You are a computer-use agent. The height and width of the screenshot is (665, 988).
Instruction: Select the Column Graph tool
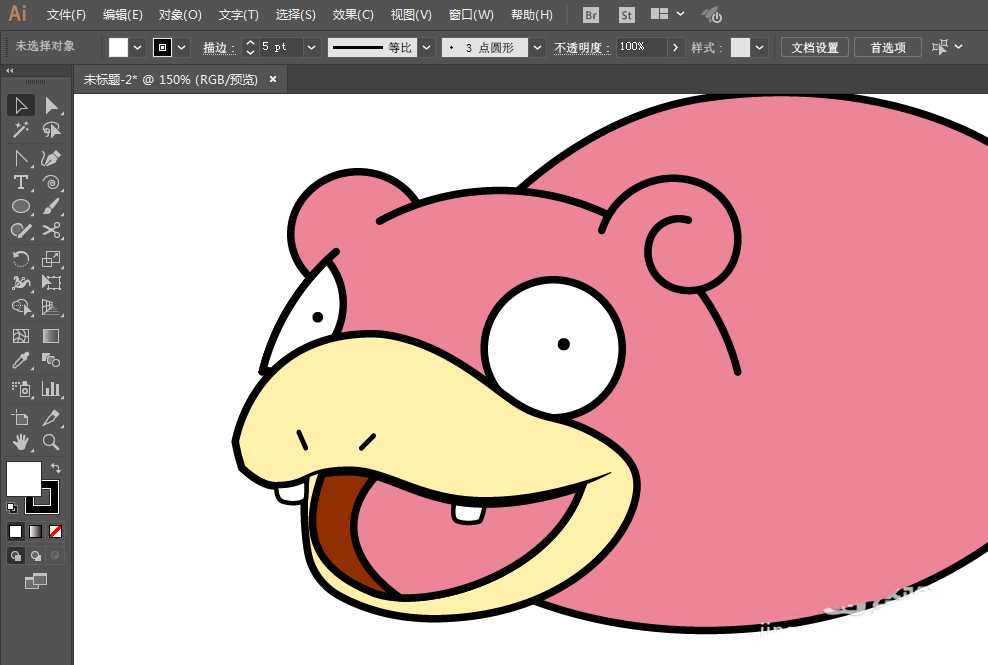[x=51, y=388]
